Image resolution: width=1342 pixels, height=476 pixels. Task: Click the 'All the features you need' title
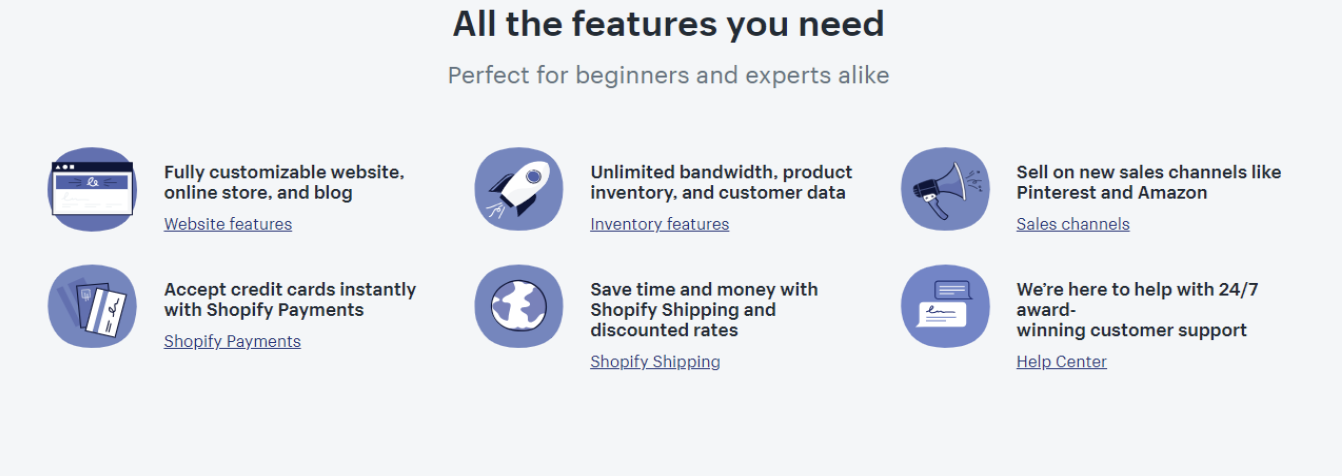668,23
